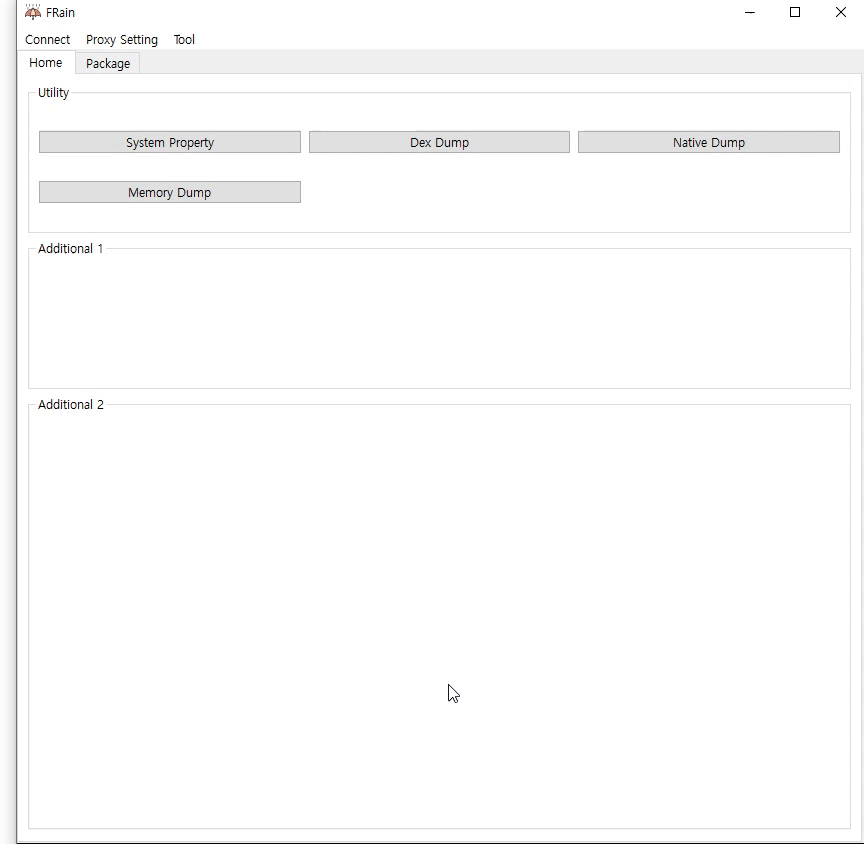Viewport: 864px width, 844px height.
Task: Click the Utility group label
Action: point(53,93)
